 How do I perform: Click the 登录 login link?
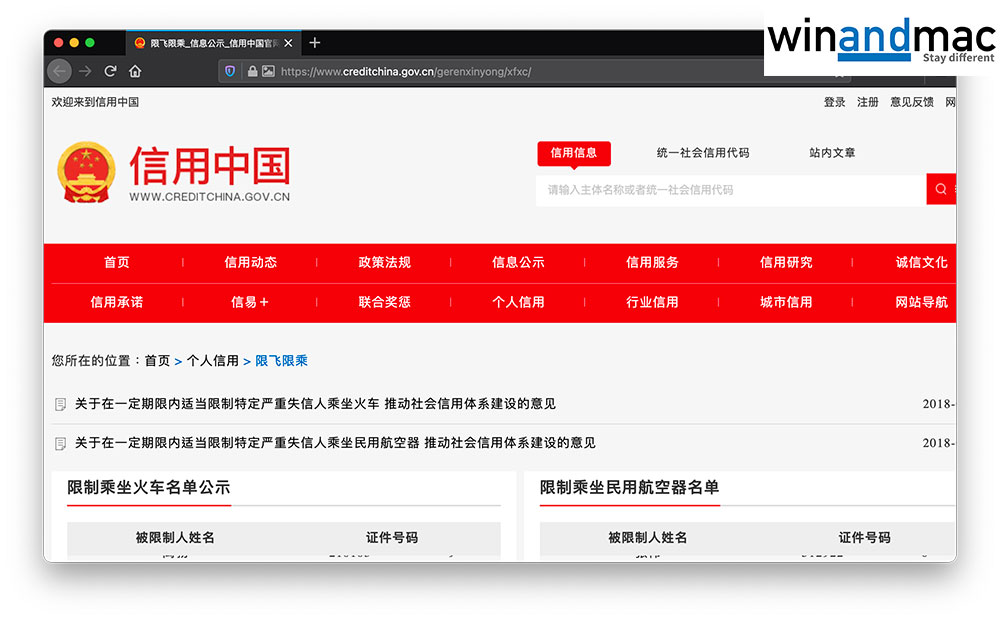[834, 102]
